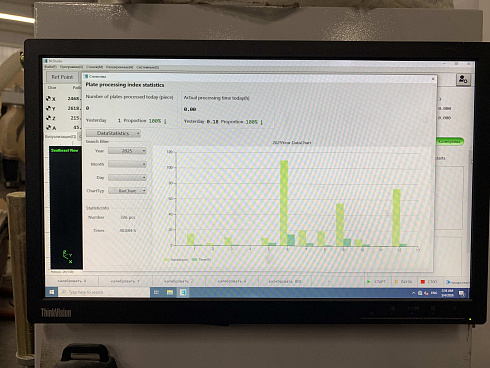The height and width of the screenshot is (368, 490).
Task: Click the red stop icon
Action: [423, 282]
